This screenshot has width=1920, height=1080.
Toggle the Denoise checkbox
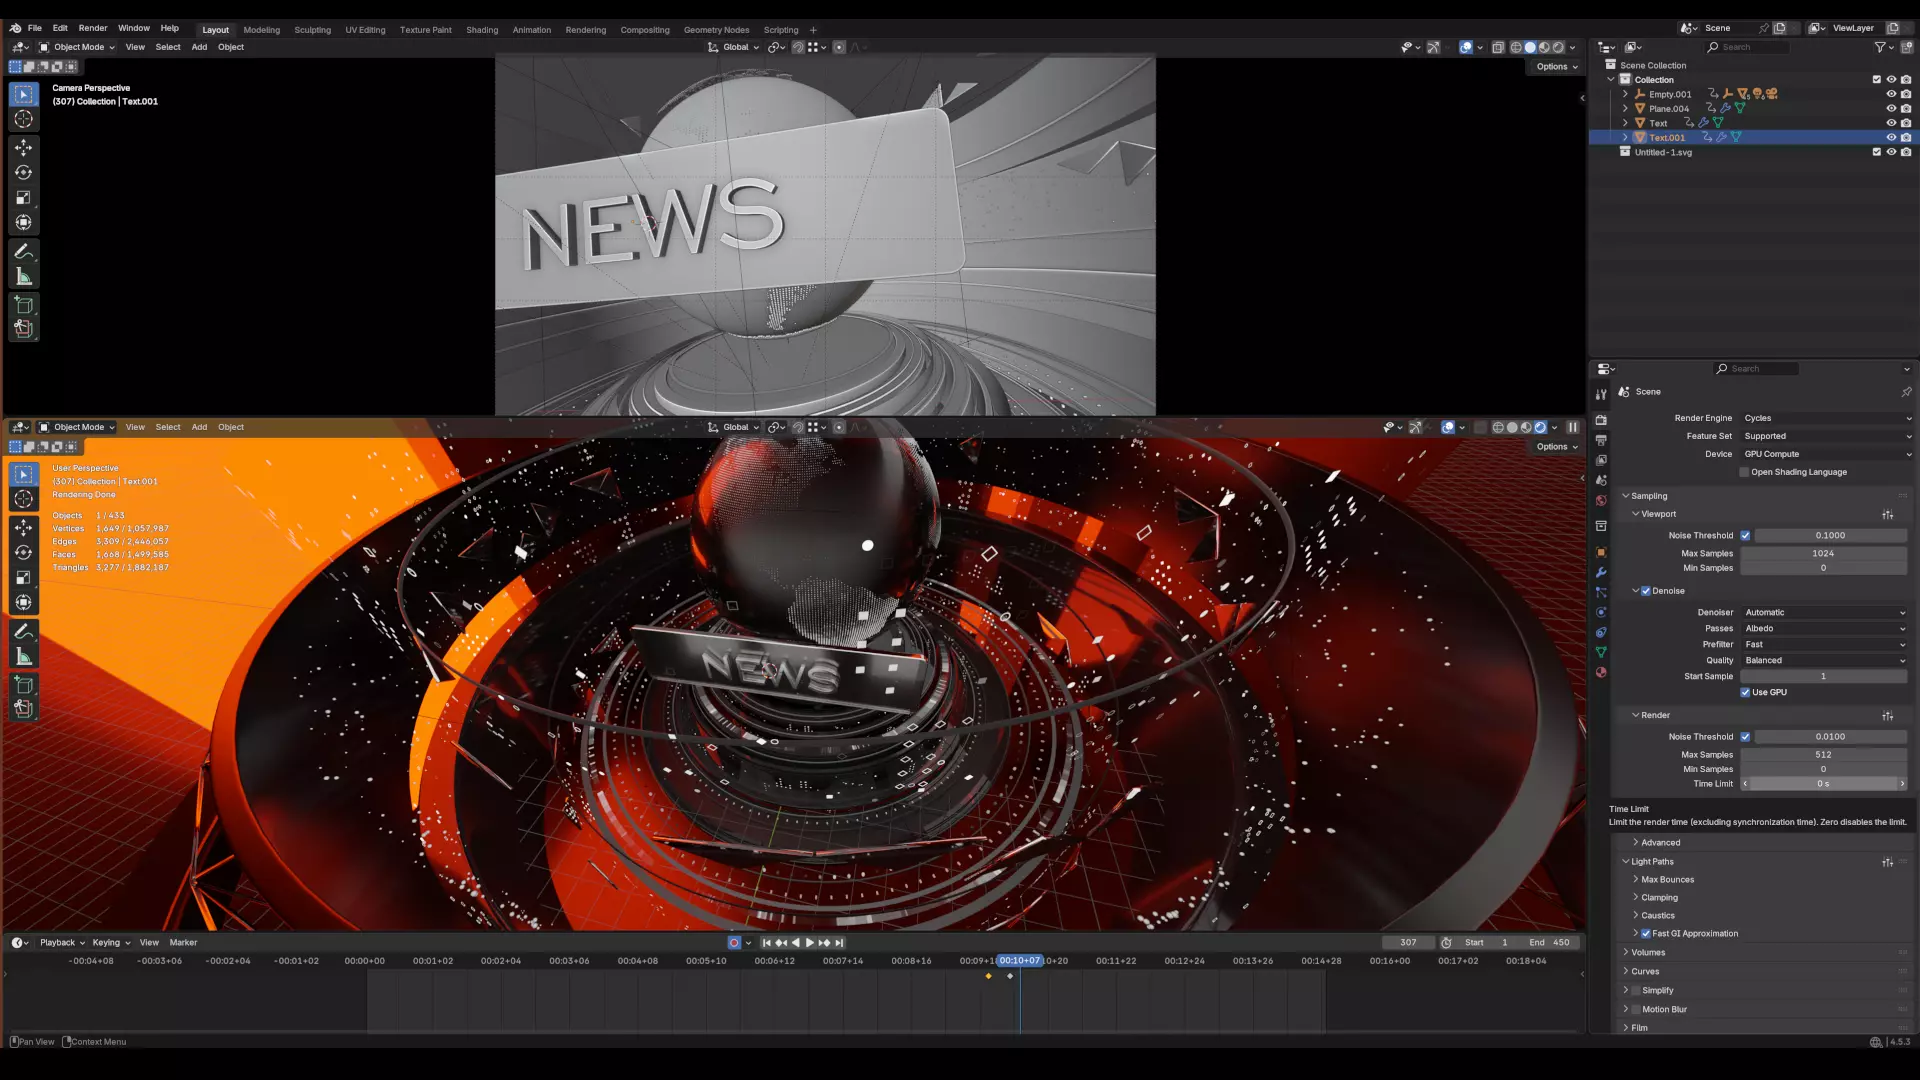pos(1646,591)
